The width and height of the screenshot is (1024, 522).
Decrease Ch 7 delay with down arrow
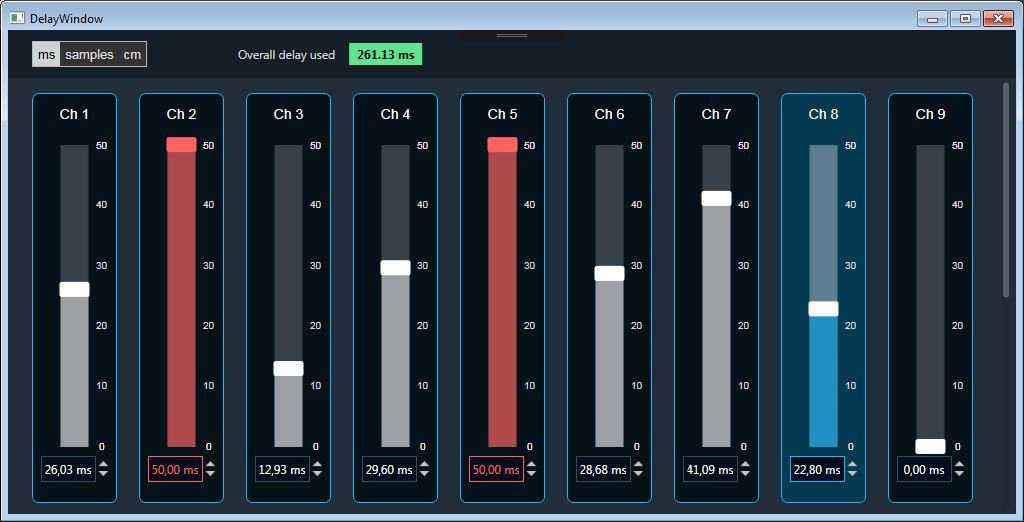pyautogui.click(x=745, y=474)
